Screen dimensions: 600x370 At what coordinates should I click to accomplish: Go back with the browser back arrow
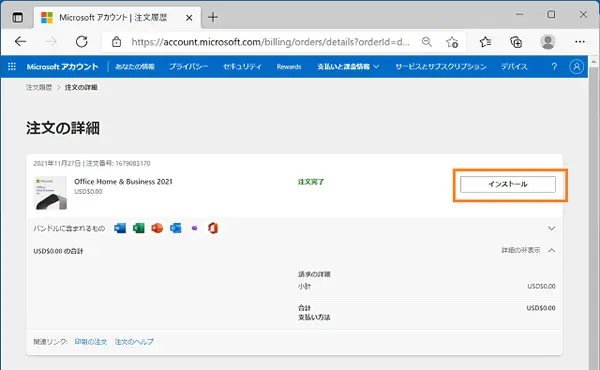[x=20, y=41]
